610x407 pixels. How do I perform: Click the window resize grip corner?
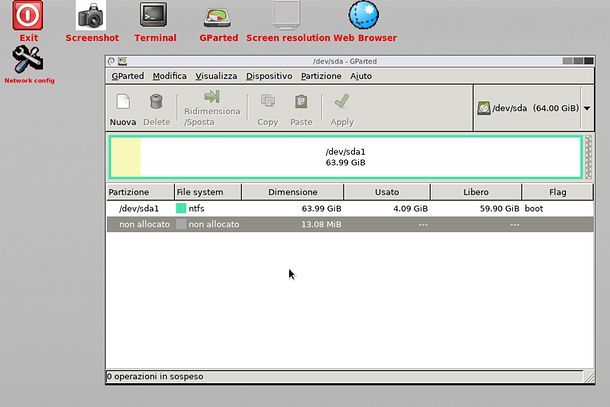click(589, 377)
